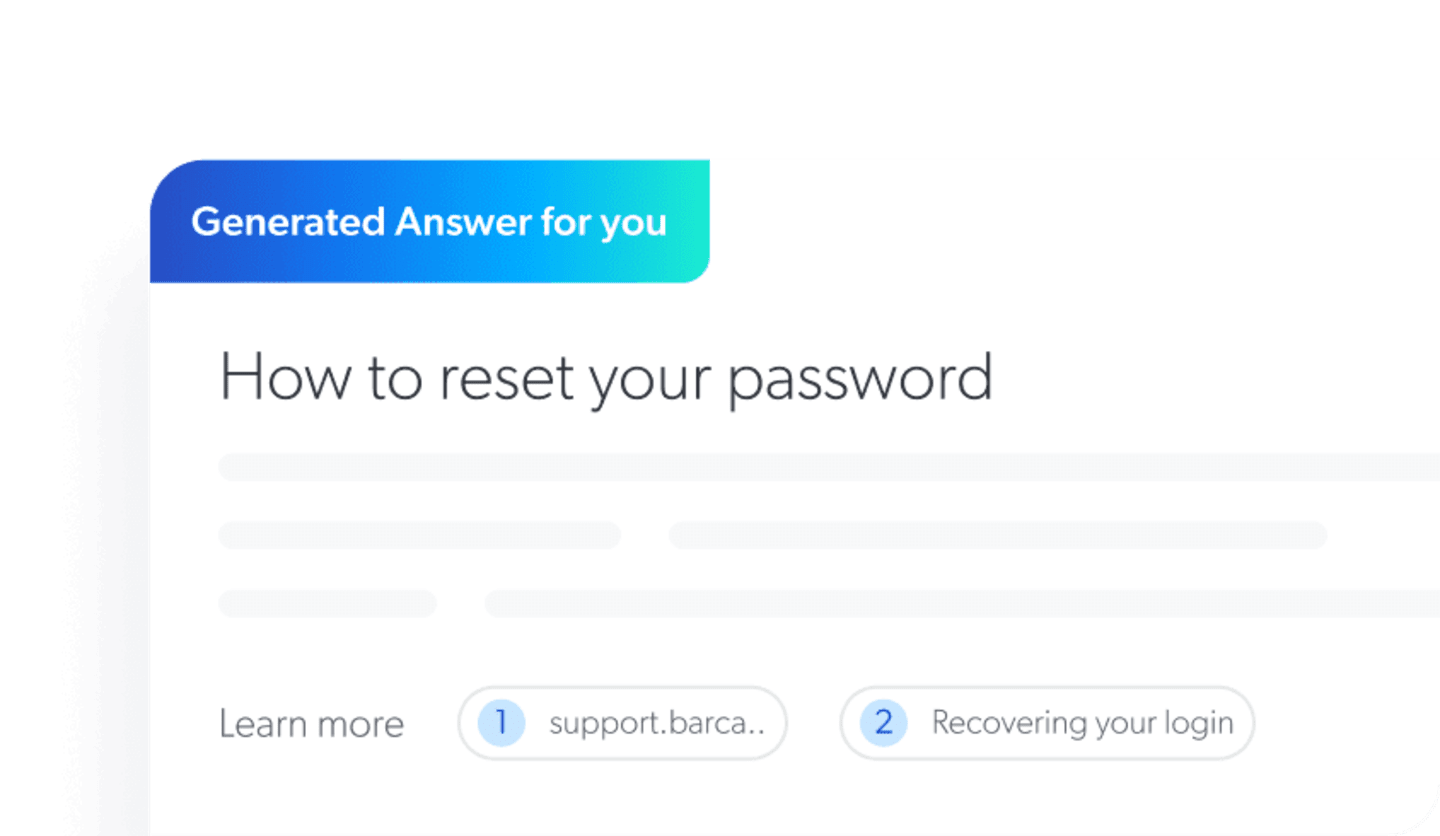Click the word "password" in the heading
Viewport: 1440px width, 836px height.
pos(859,381)
